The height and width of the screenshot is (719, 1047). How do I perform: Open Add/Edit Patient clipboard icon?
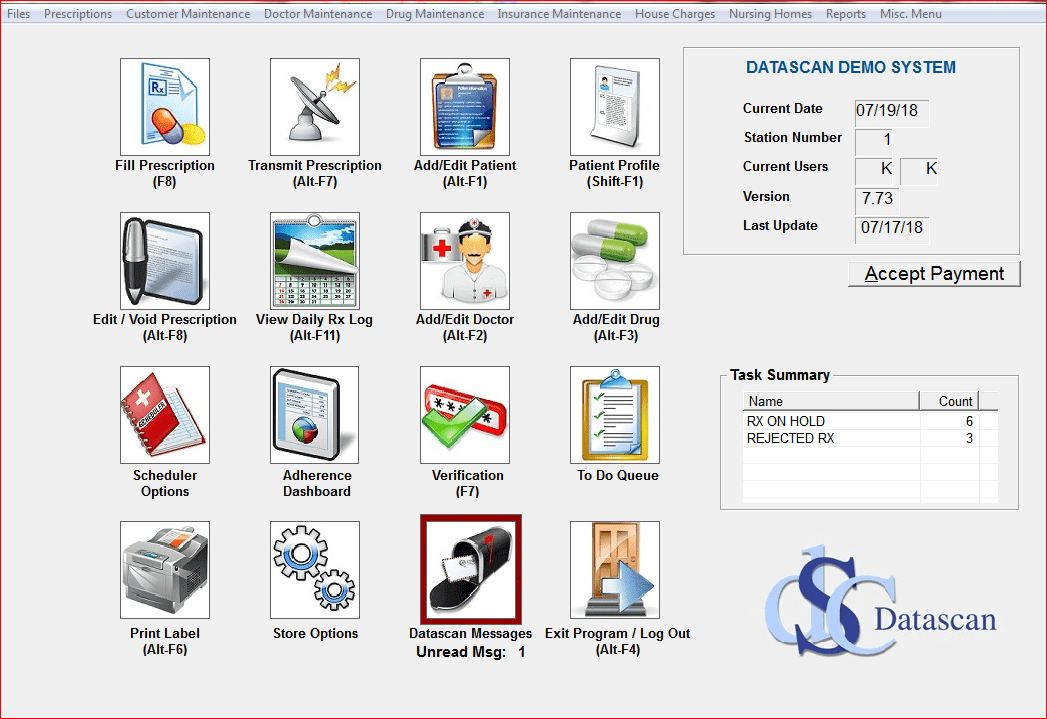465,107
